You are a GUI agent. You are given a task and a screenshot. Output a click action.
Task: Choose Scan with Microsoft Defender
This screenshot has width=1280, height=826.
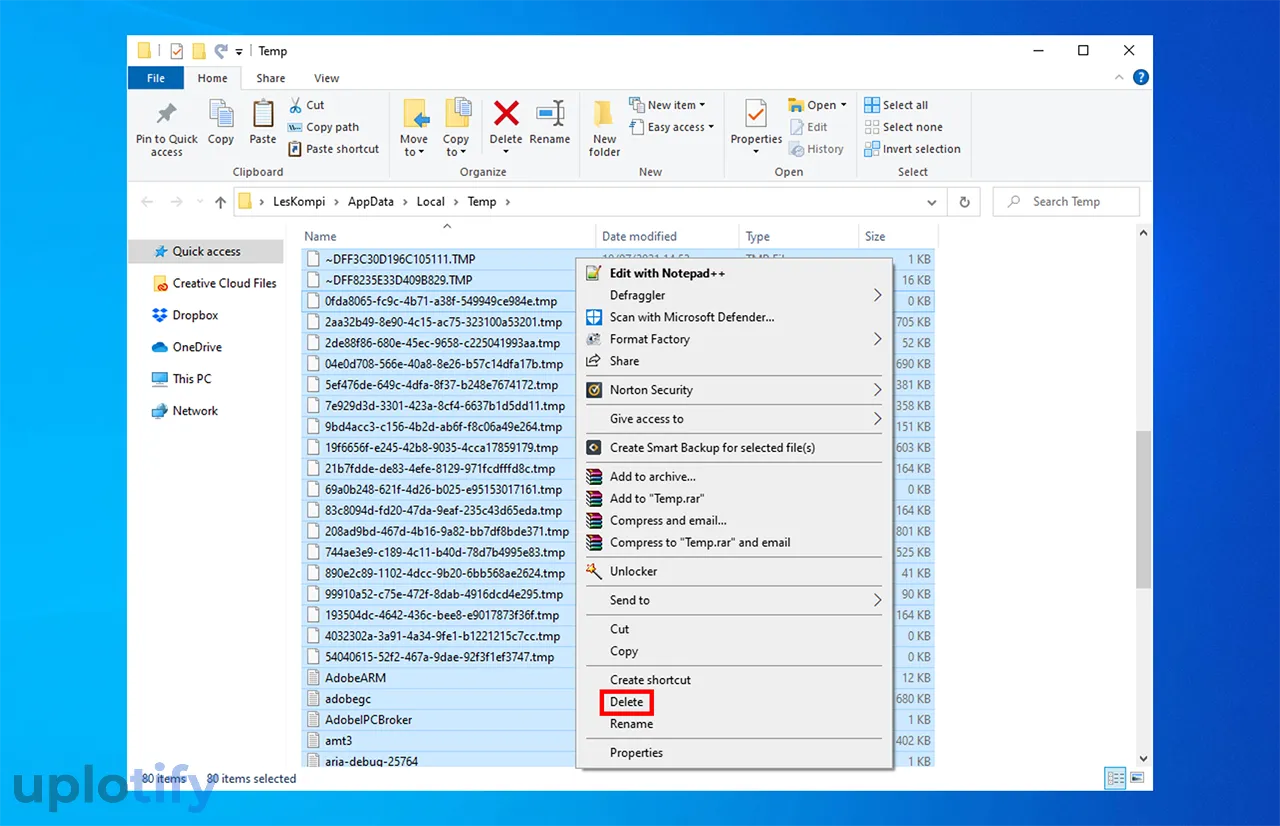click(735, 317)
